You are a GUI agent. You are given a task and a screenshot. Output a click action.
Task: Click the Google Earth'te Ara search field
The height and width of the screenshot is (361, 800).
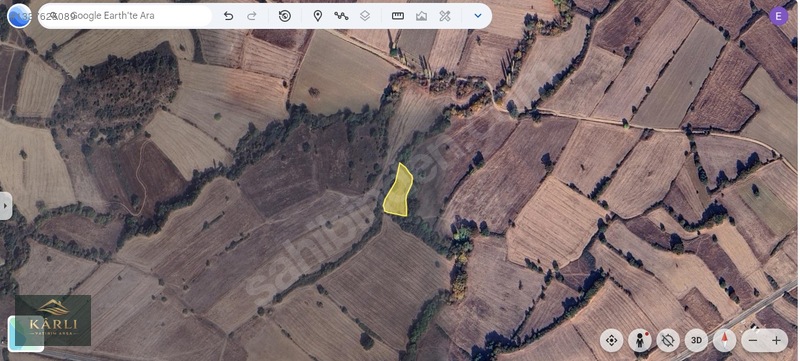[125, 16]
